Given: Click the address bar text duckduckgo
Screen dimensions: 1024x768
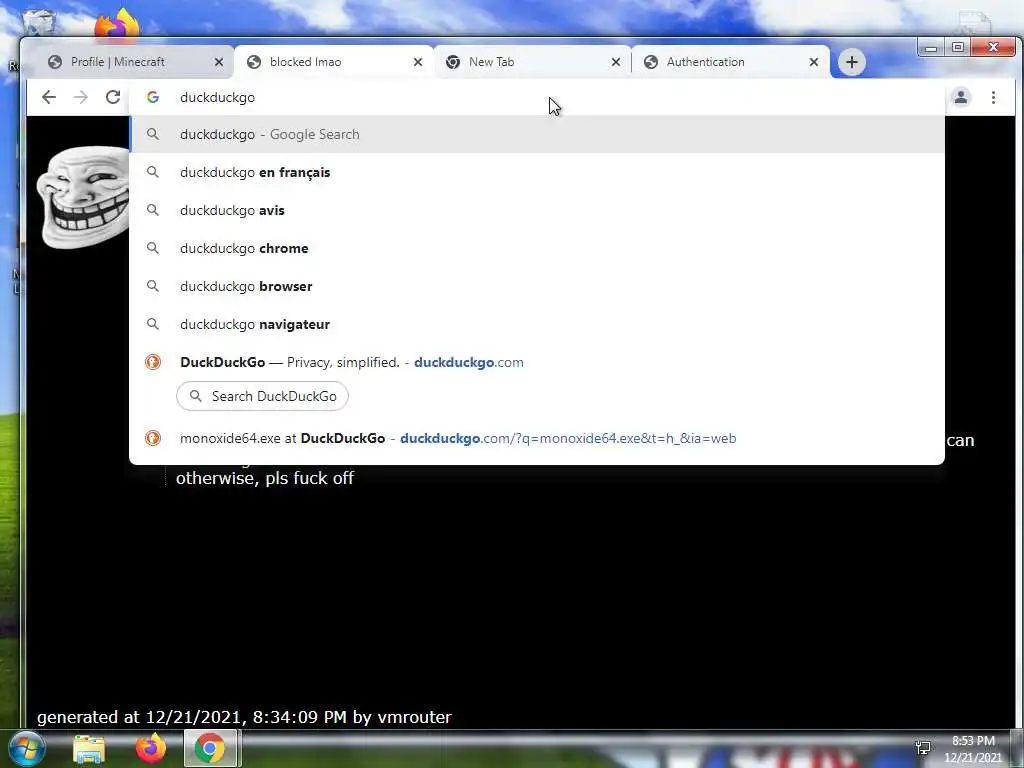Looking at the screenshot, I should pyautogui.click(x=217, y=97).
